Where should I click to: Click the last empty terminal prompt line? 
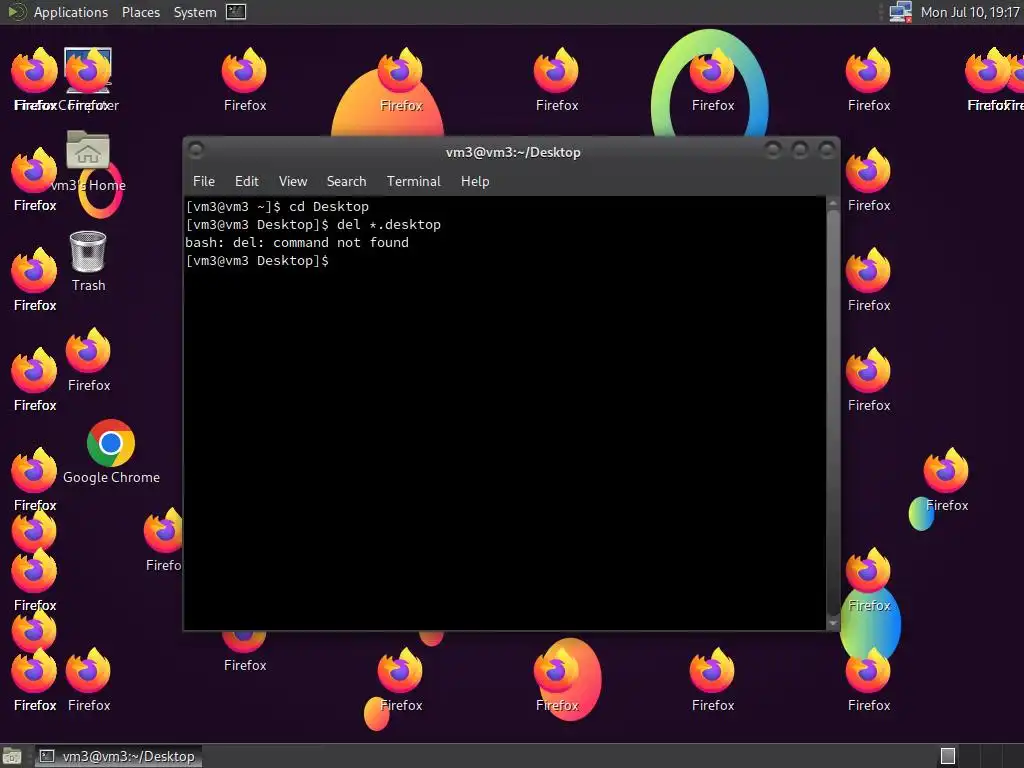[257, 261]
